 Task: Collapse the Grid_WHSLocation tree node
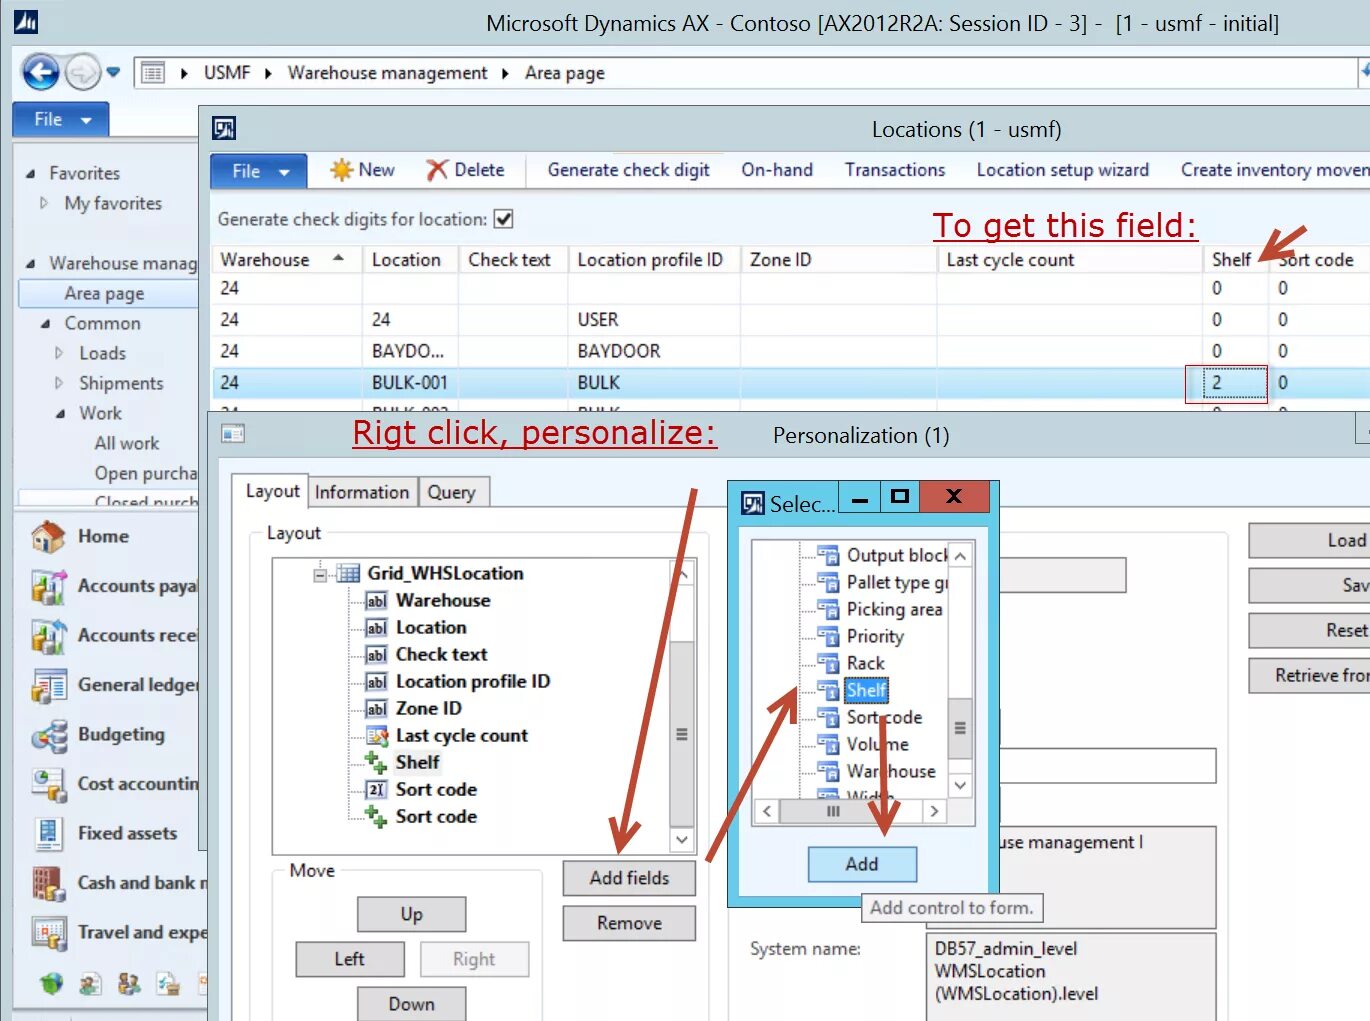point(320,575)
